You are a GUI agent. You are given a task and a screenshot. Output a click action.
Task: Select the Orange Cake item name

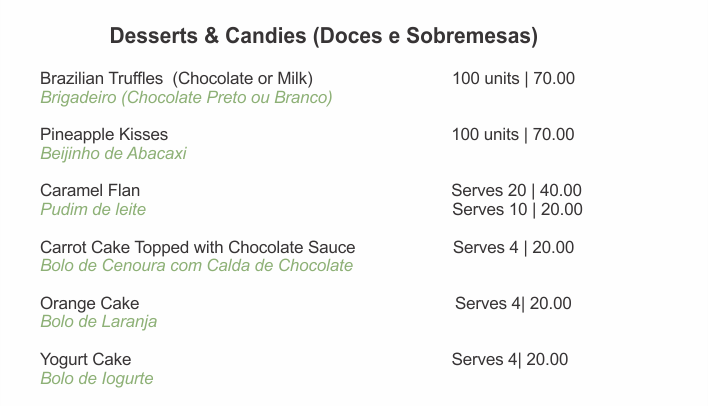[89, 303]
